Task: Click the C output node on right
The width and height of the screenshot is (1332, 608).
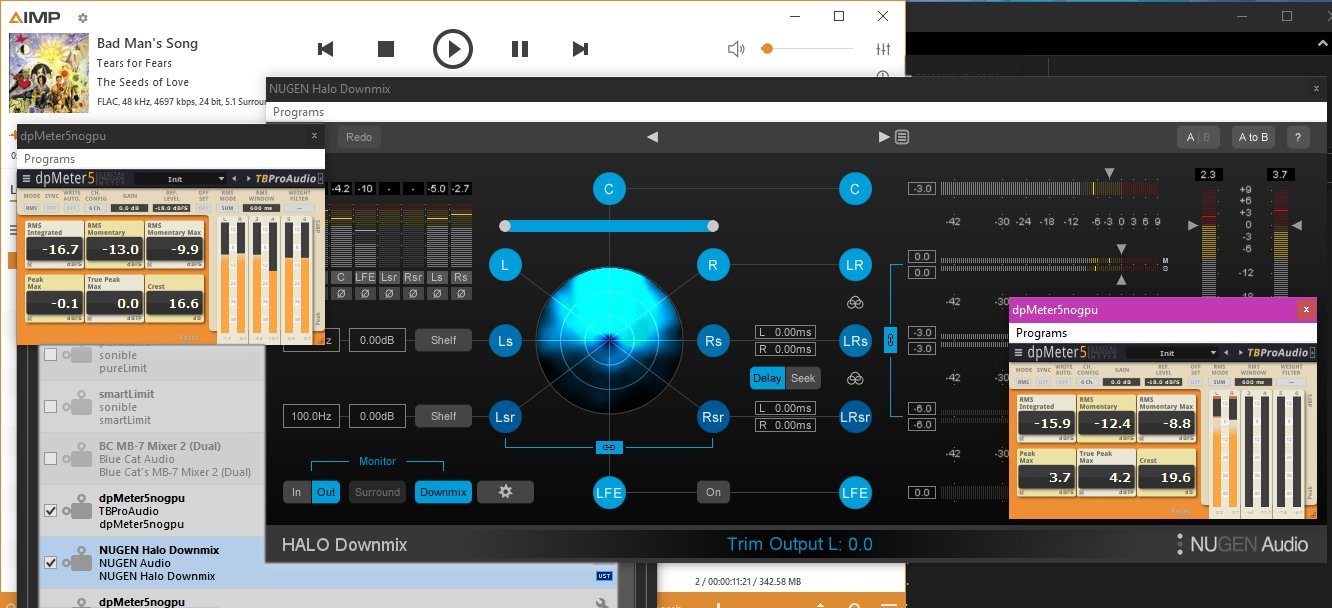Action: point(854,188)
